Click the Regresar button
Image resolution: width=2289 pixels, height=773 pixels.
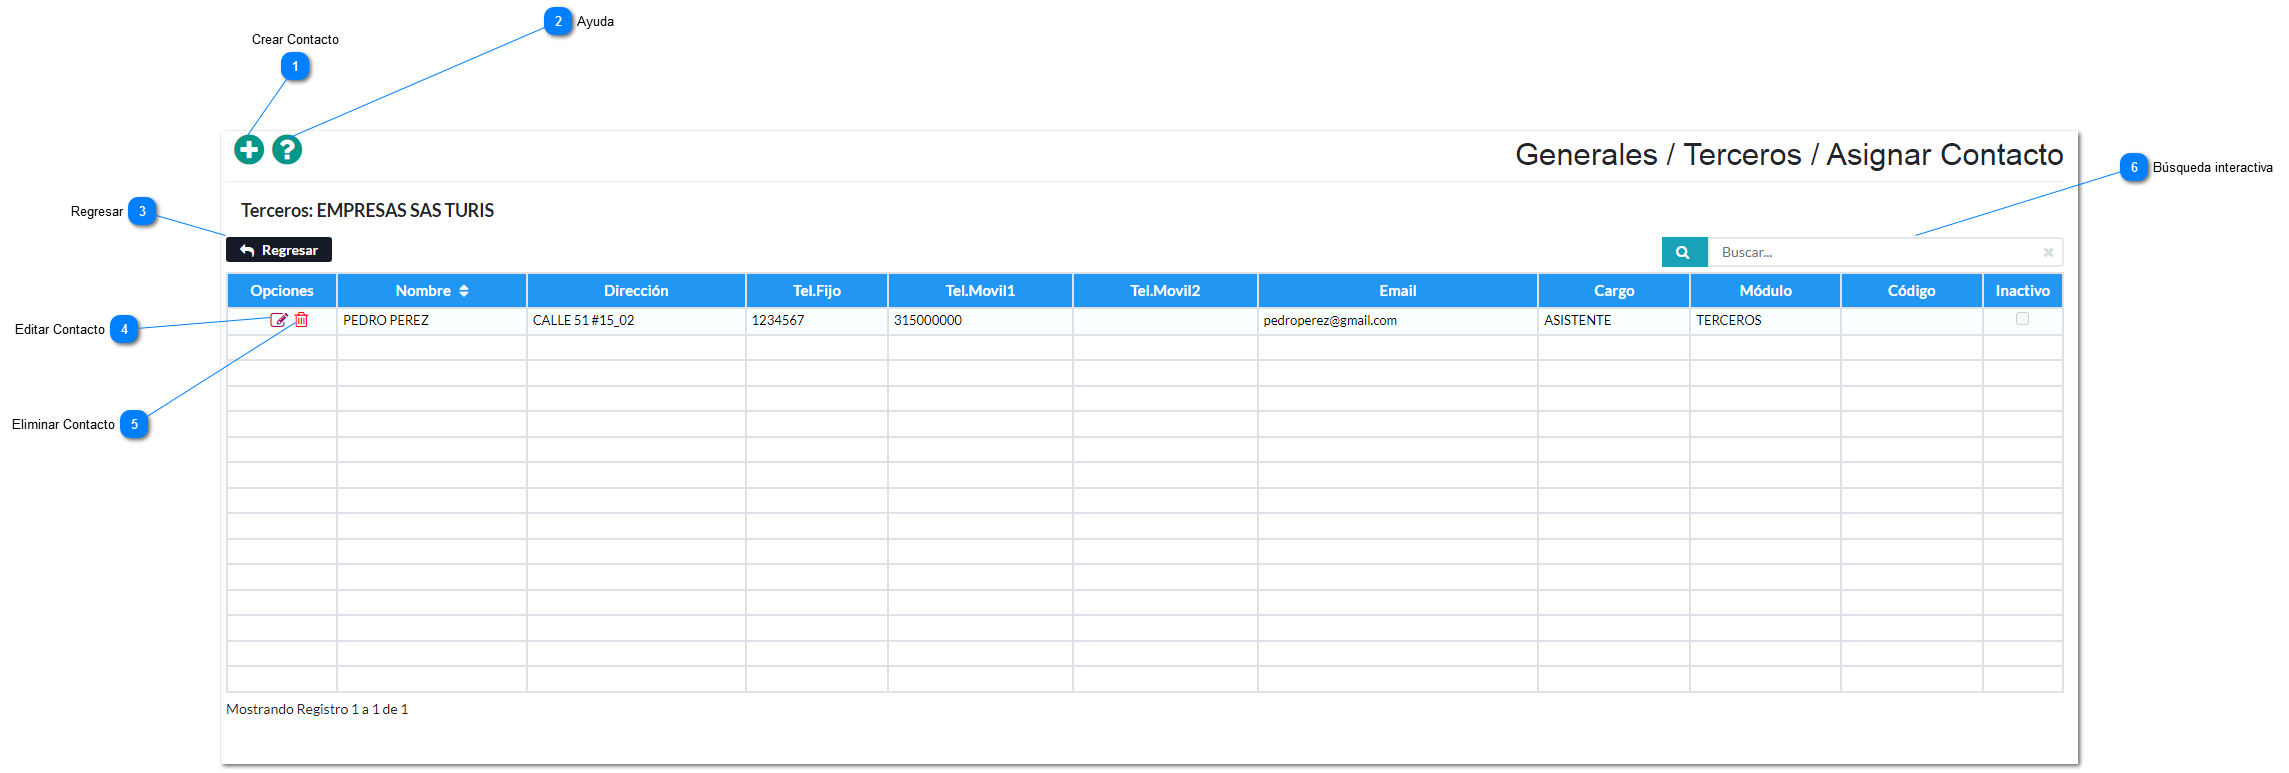(x=279, y=250)
